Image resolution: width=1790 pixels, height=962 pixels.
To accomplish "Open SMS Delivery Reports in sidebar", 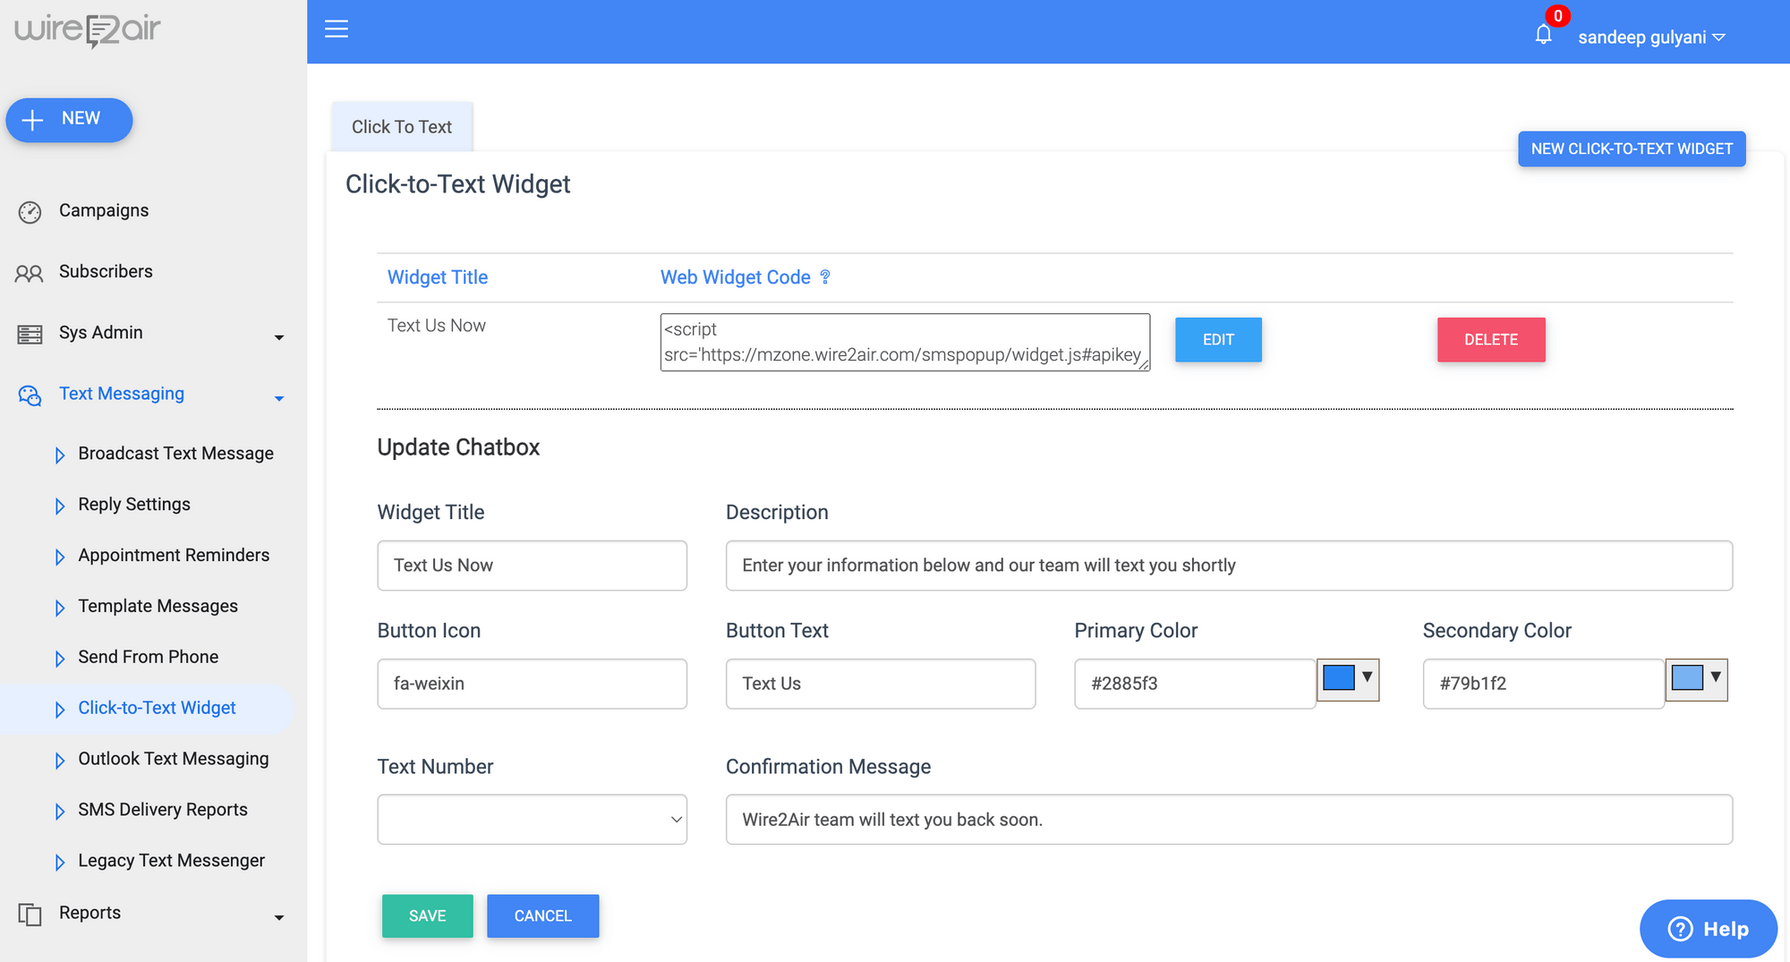I will [162, 809].
